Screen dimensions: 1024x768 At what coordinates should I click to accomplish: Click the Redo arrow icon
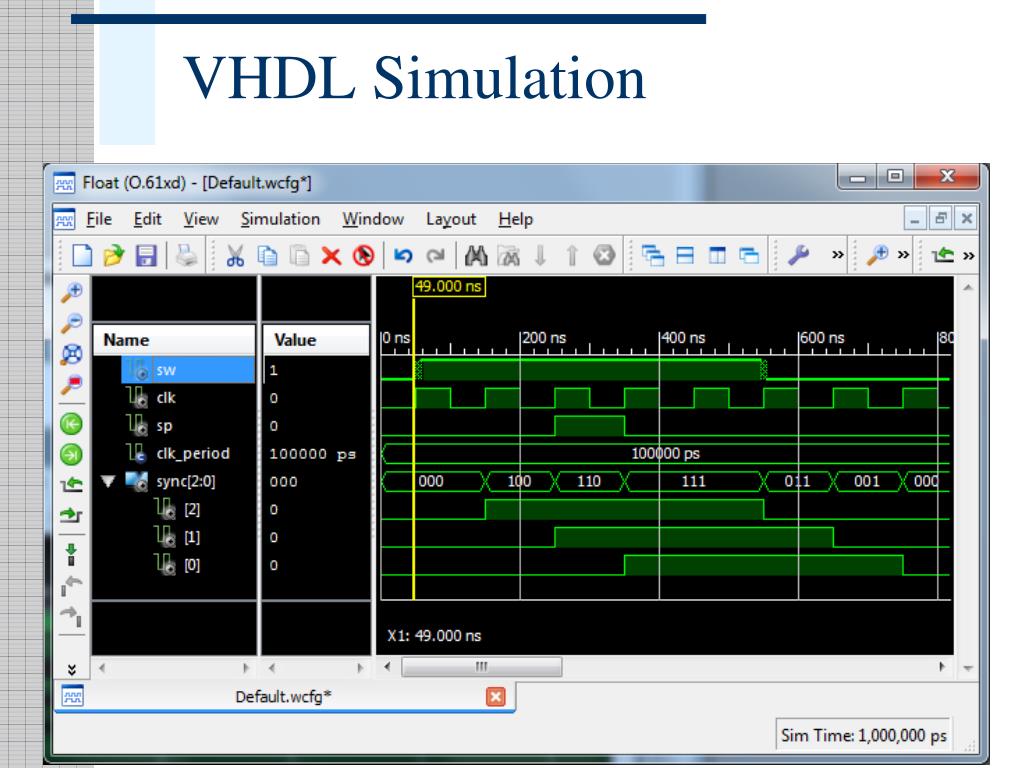point(435,255)
